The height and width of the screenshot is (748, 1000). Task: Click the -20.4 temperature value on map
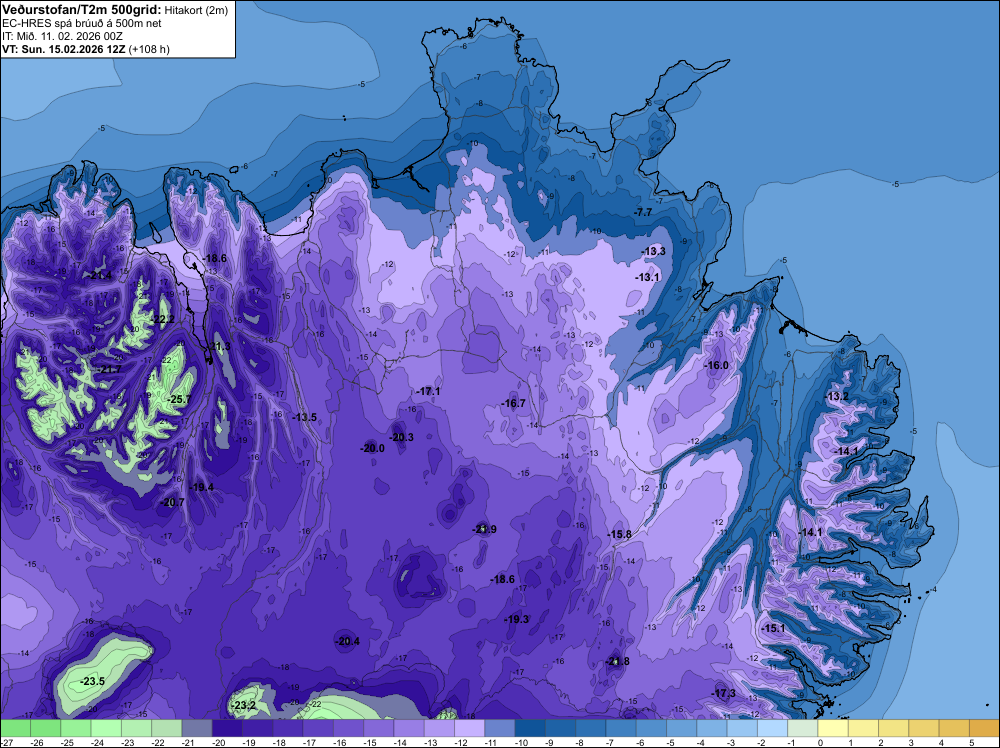coord(348,641)
